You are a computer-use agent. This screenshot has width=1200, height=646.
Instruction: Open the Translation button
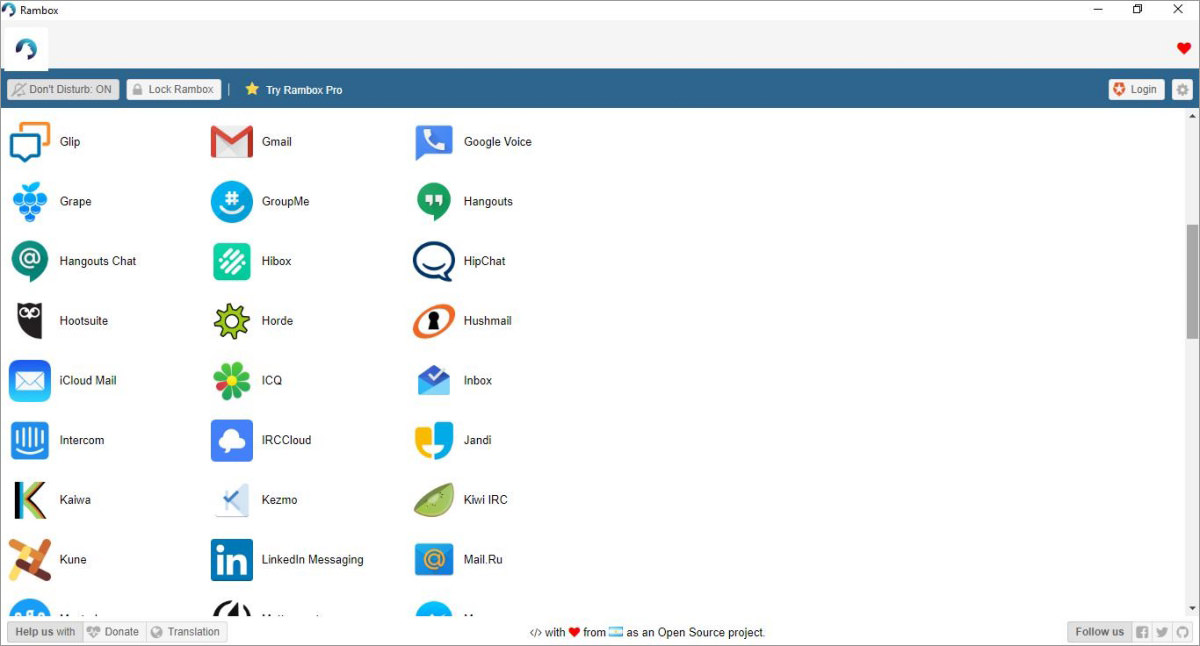(x=186, y=632)
